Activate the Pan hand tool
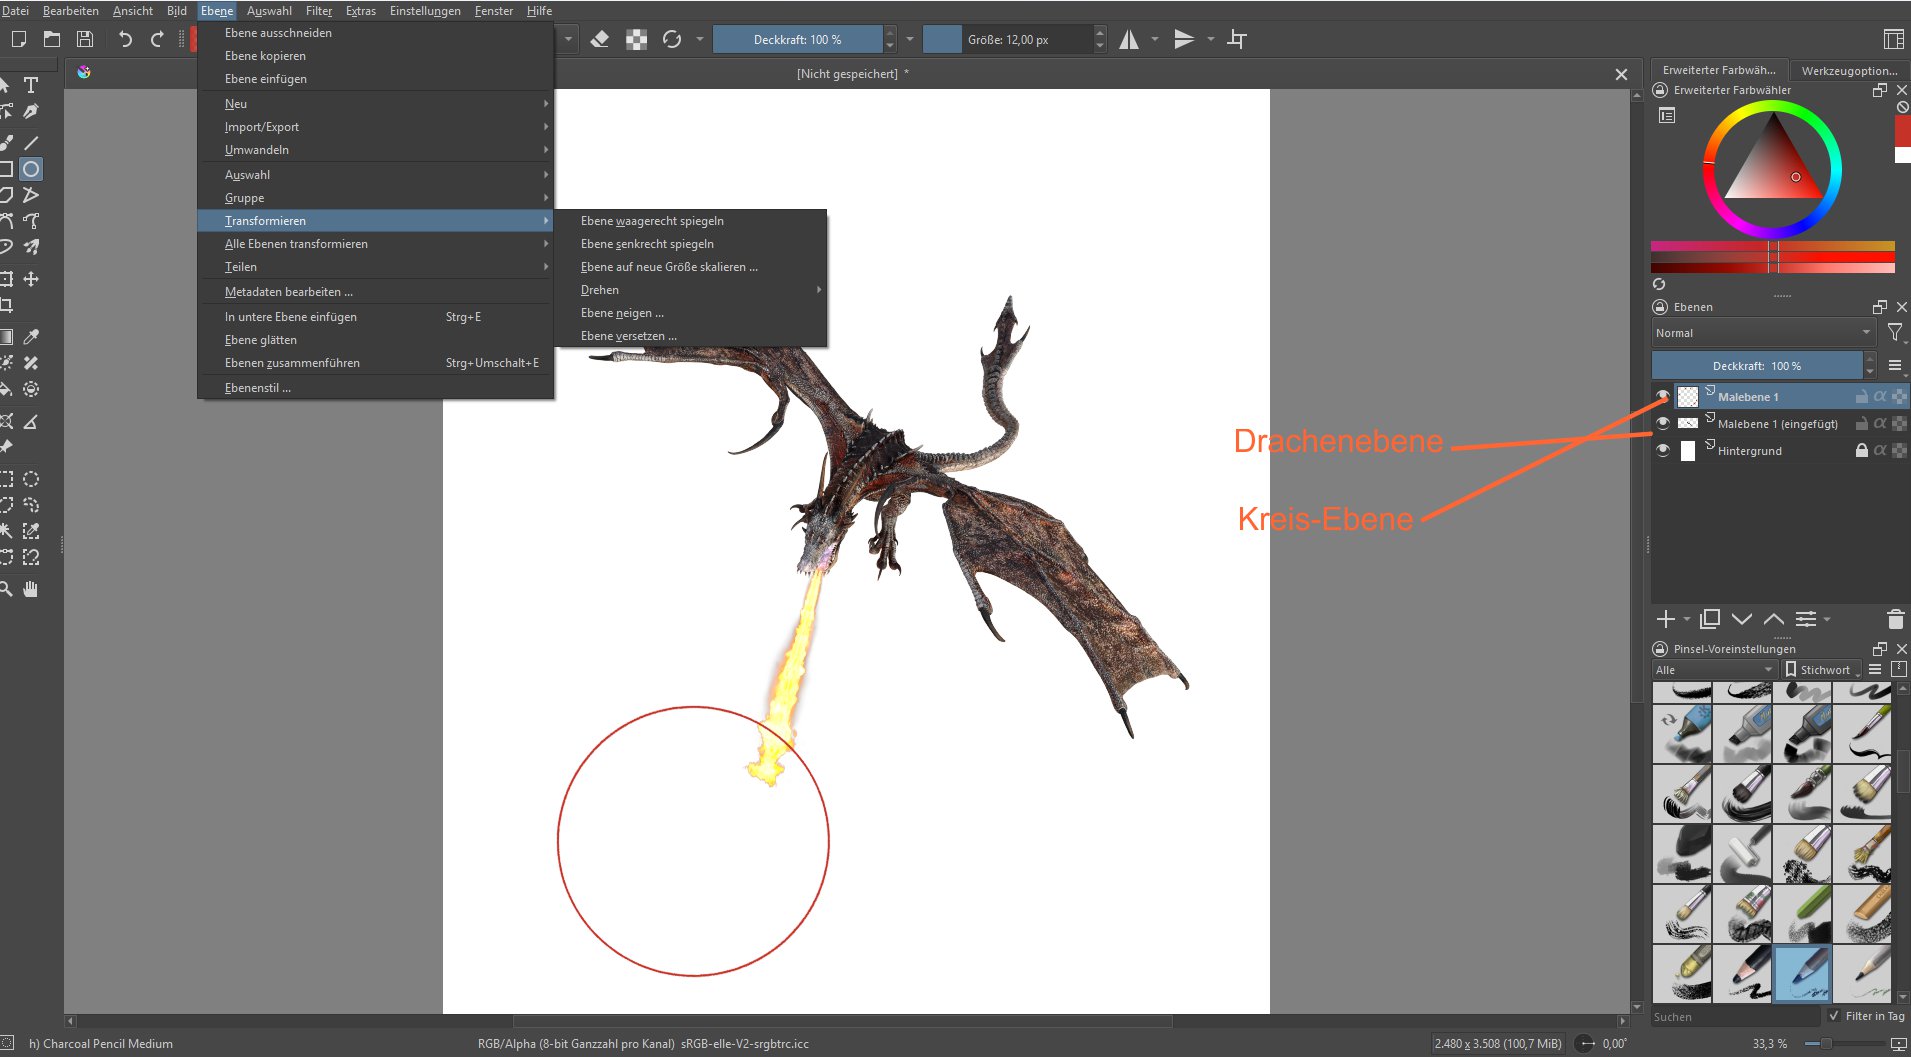Viewport: 1911px width, 1057px height. coord(31,589)
